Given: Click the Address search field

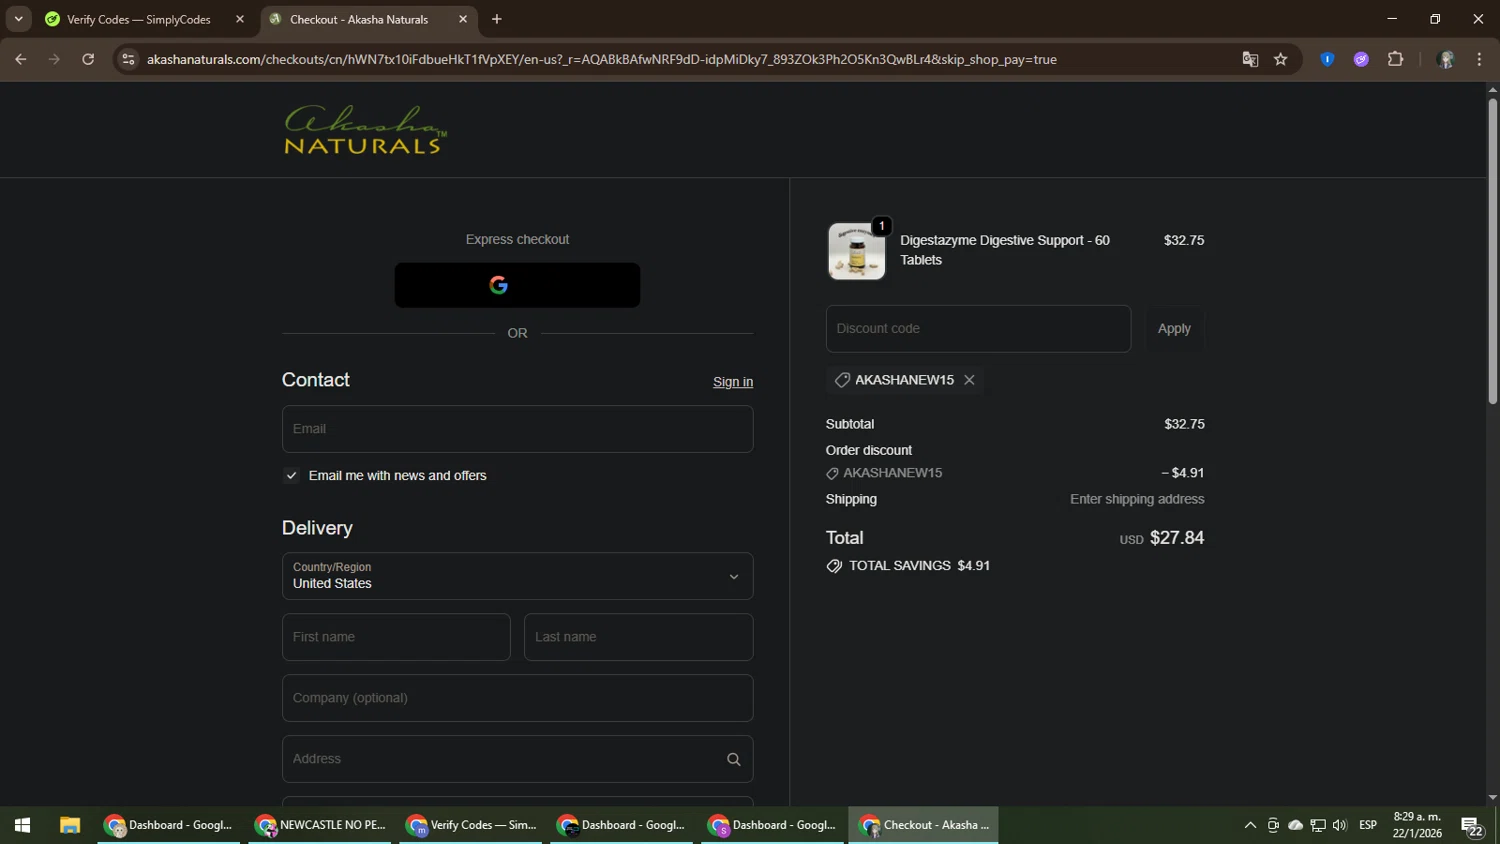Looking at the screenshot, I should pos(517,759).
